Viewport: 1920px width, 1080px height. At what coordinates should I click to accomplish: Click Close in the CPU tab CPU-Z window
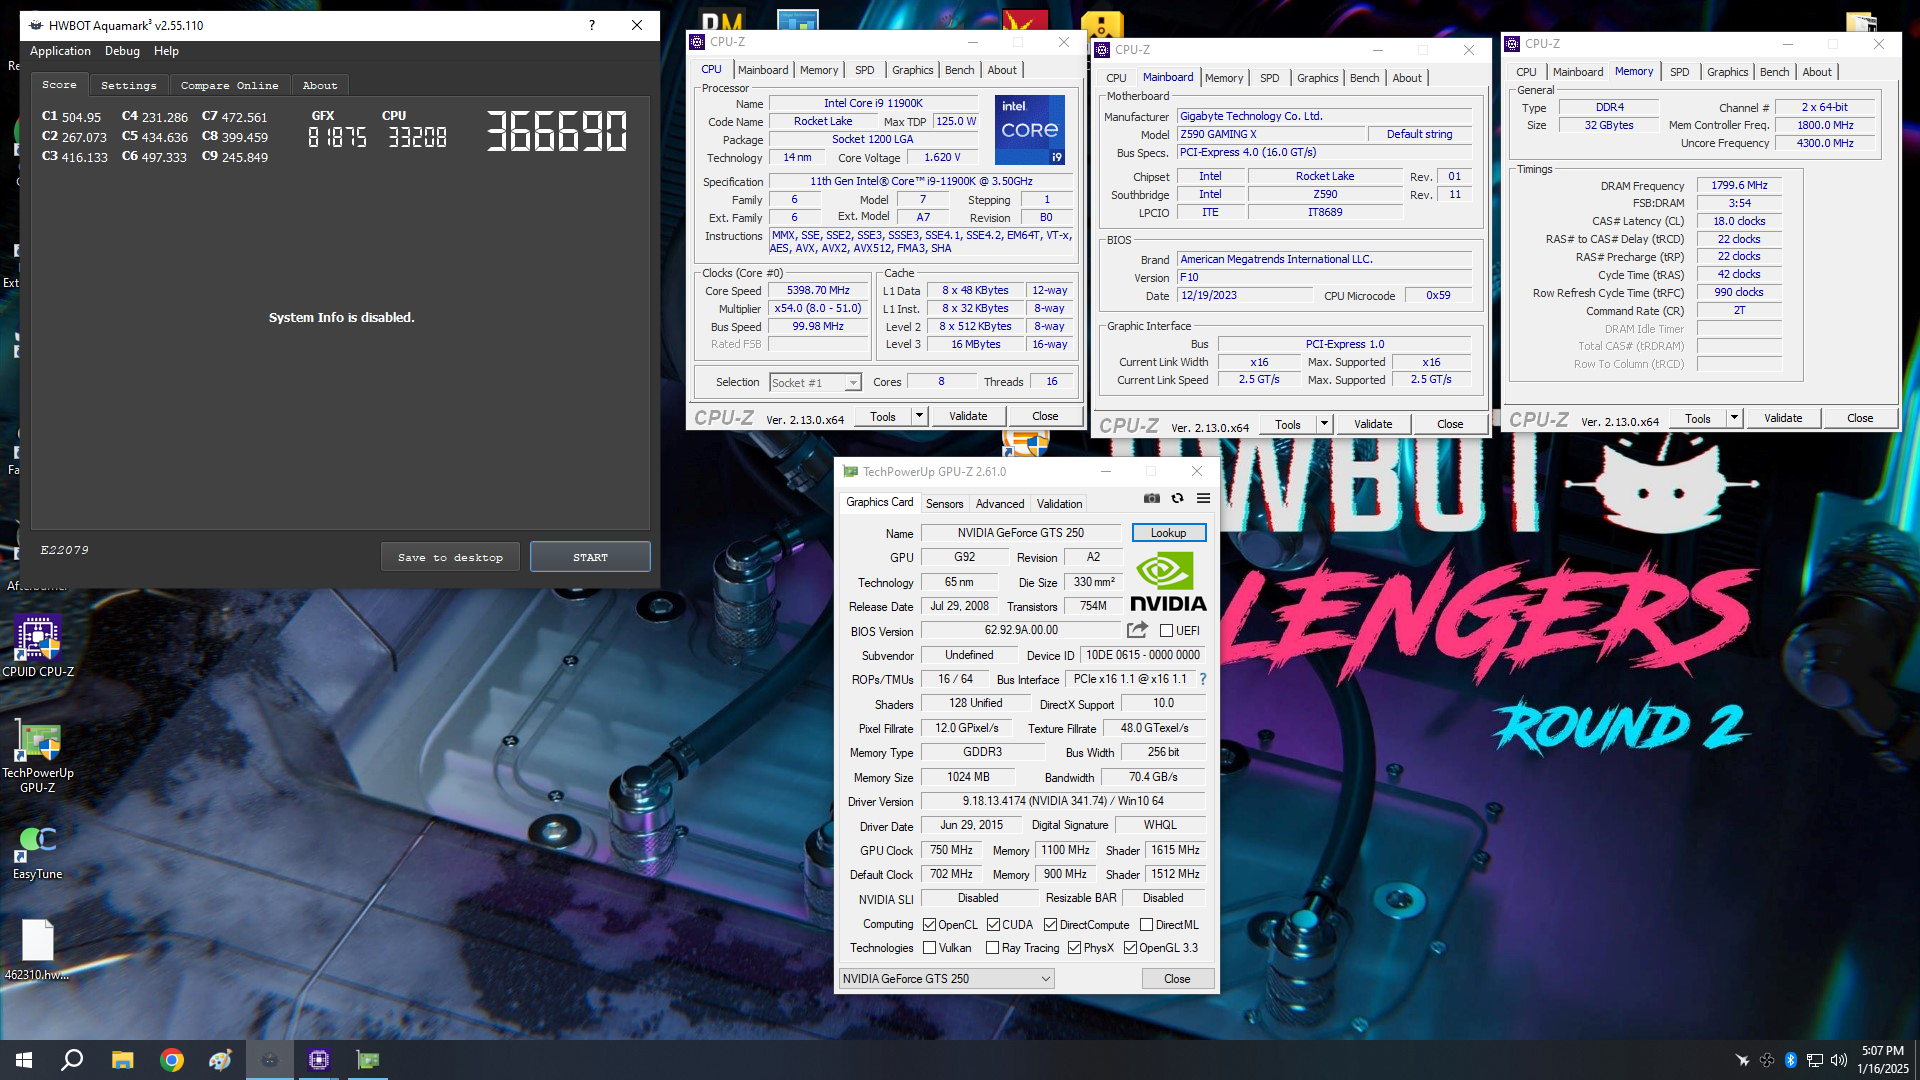point(1045,416)
